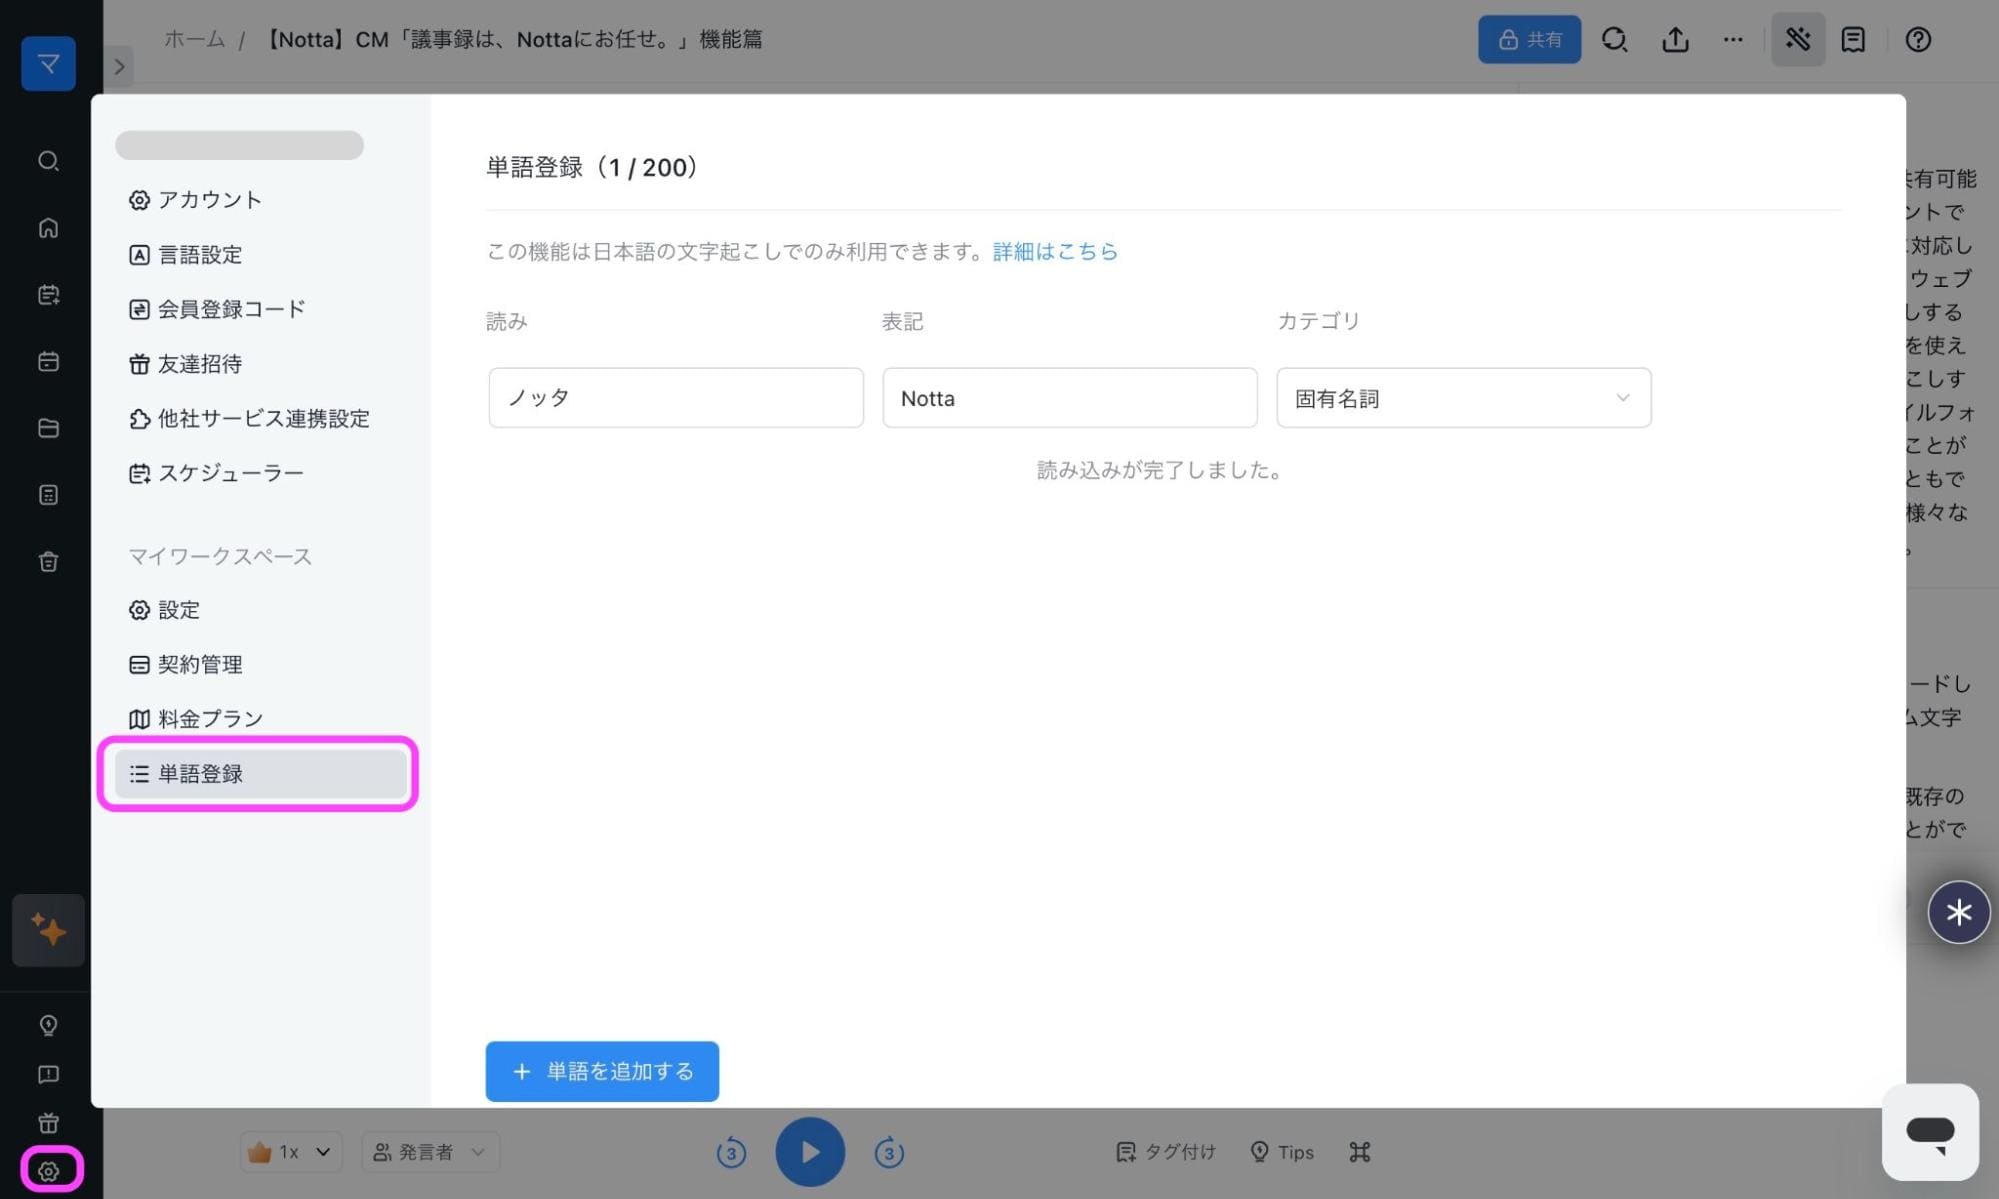Expand the sidebar with the chevron arrow

pos(119,67)
